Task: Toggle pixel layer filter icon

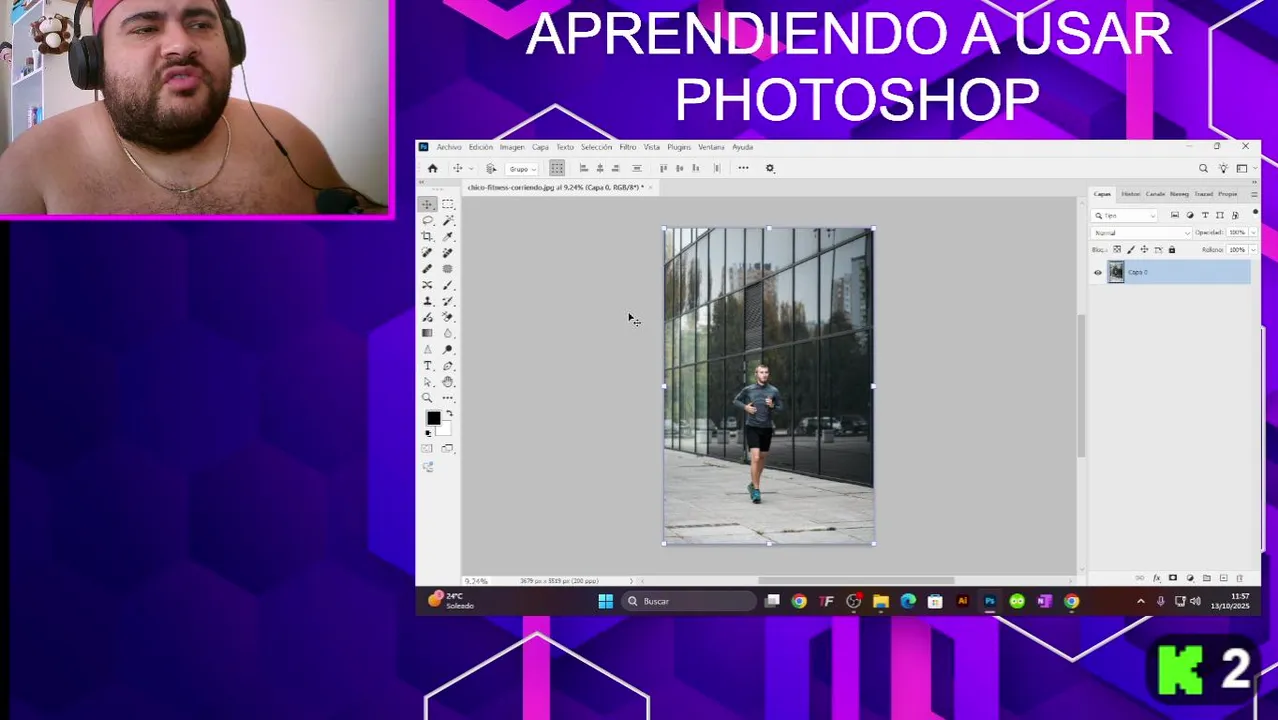Action: click(1175, 215)
